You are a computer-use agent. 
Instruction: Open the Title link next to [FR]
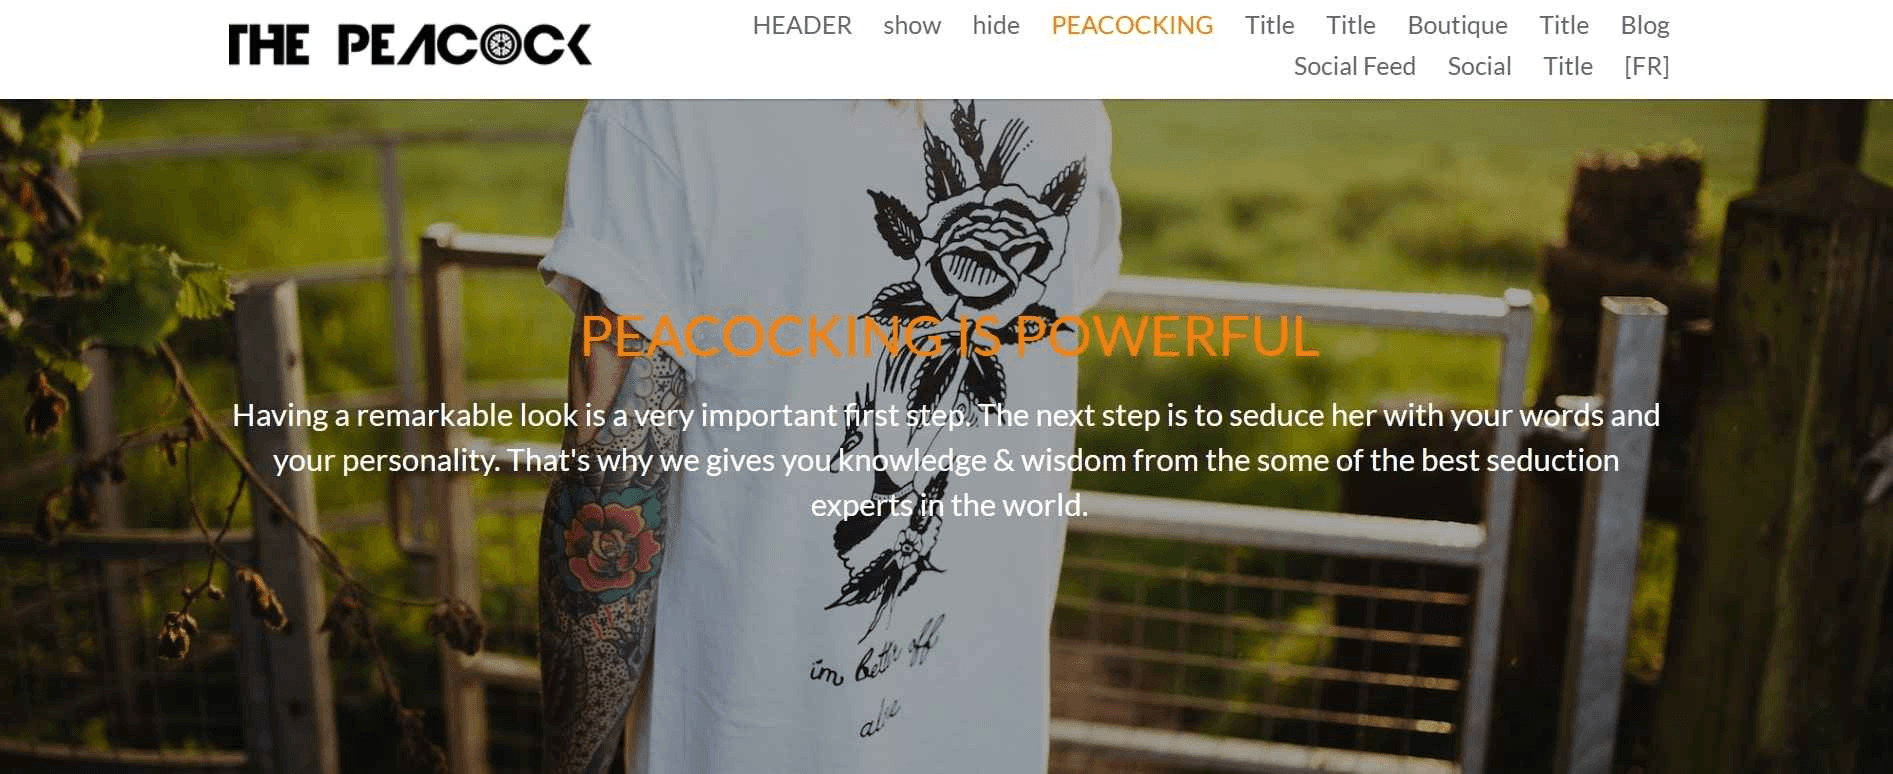pyautogui.click(x=1567, y=66)
